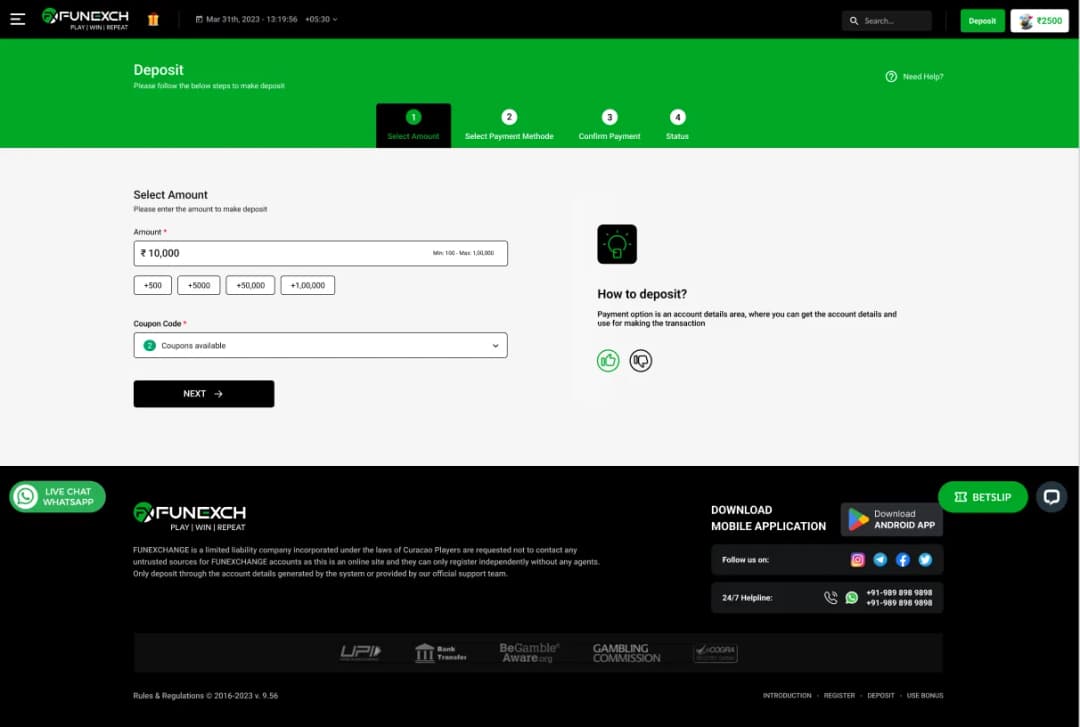Open promotions via the gift icon
This screenshot has height=727, width=1080.
pyautogui.click(x=152, y=18)
